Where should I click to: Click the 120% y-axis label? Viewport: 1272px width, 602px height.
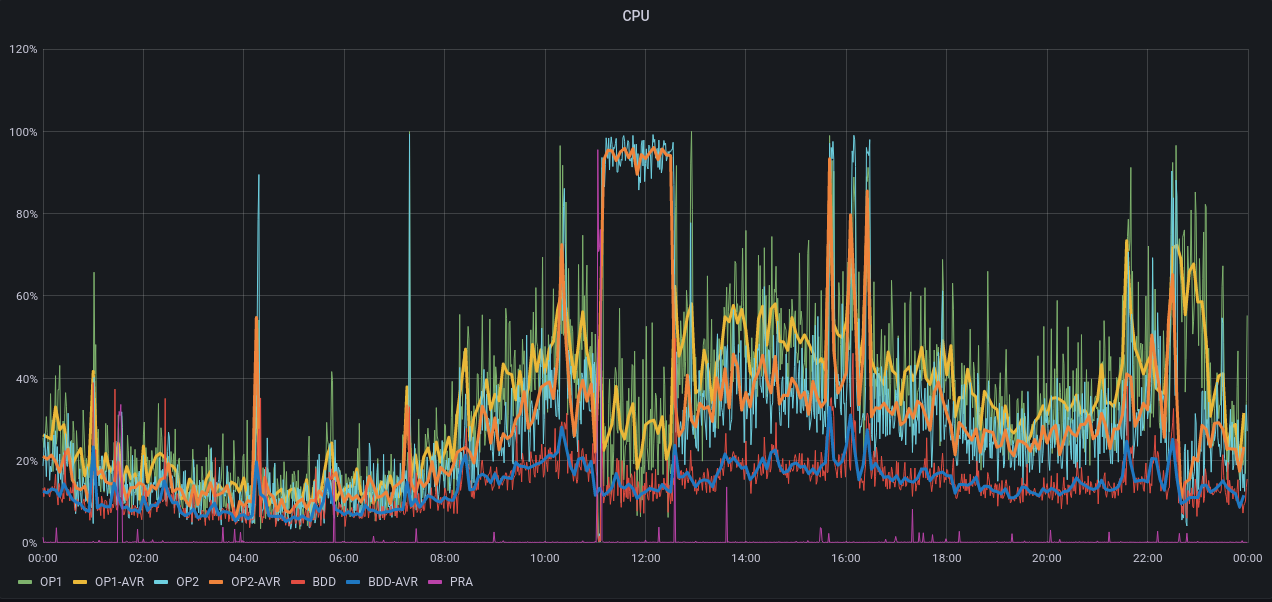coord(23,49)
